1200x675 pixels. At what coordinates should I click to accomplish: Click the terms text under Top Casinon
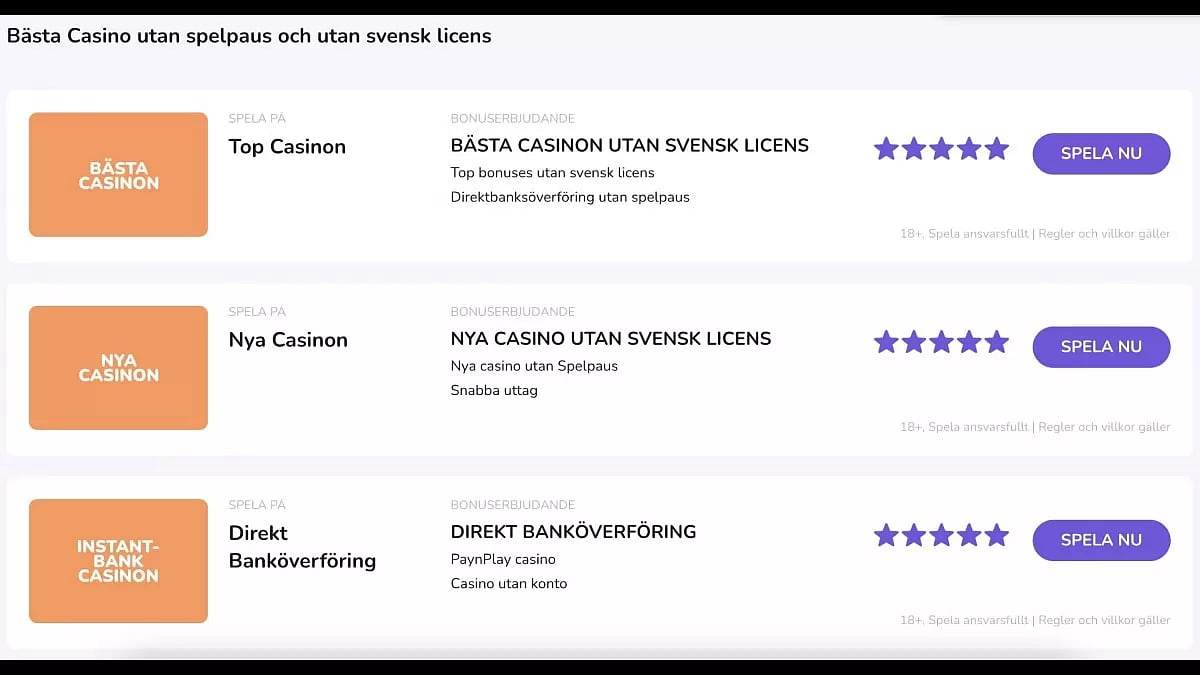coord(1035,234)
